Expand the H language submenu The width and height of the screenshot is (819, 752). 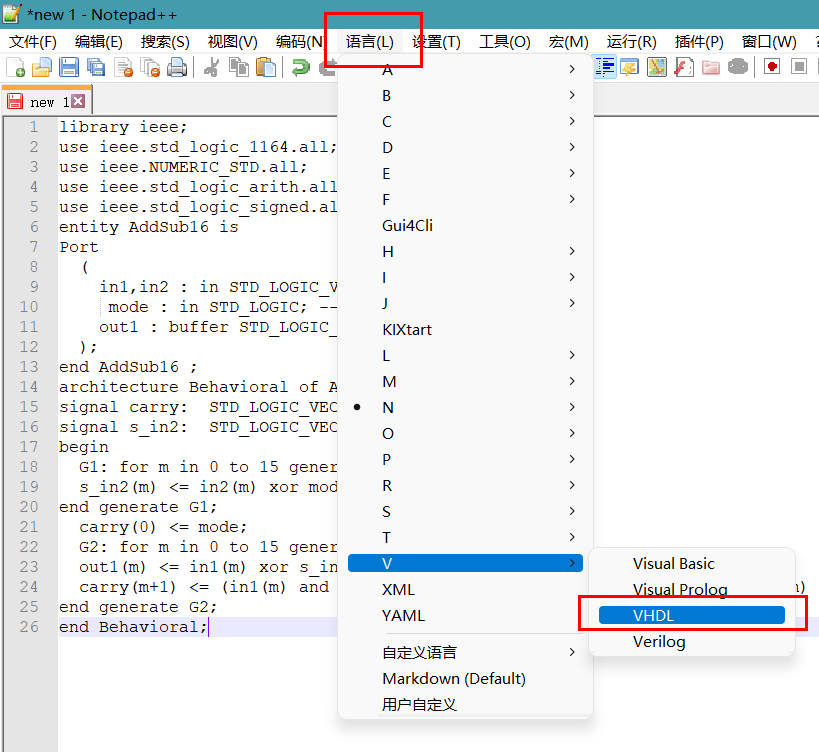(465, 252)
